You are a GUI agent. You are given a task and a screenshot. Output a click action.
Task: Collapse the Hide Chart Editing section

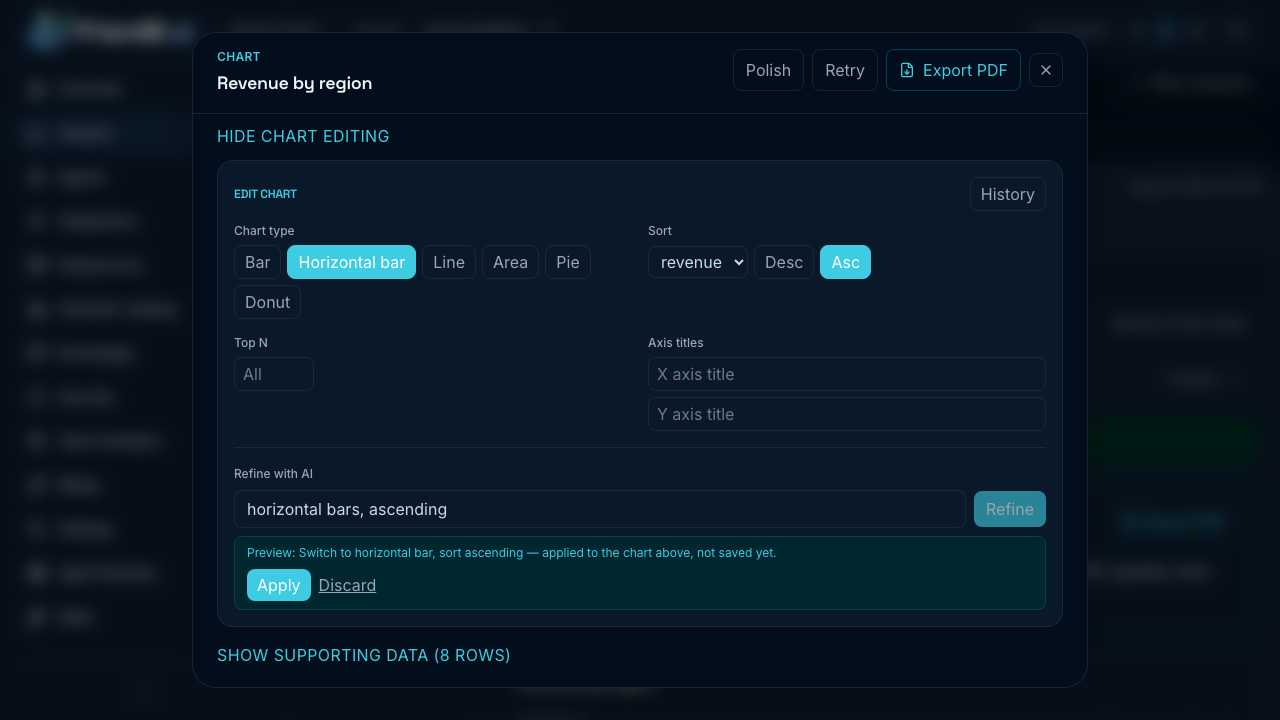coord(303,136)
